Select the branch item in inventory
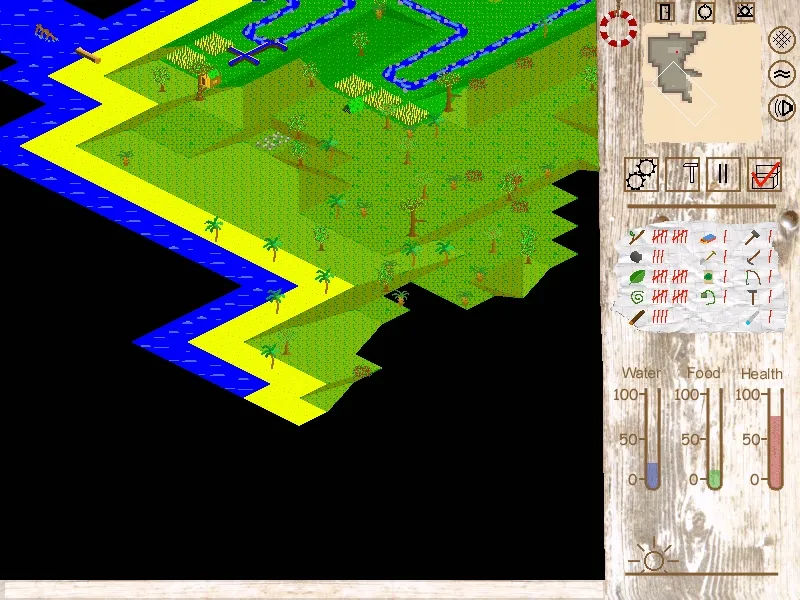800x600 pixels. [637, 237]
